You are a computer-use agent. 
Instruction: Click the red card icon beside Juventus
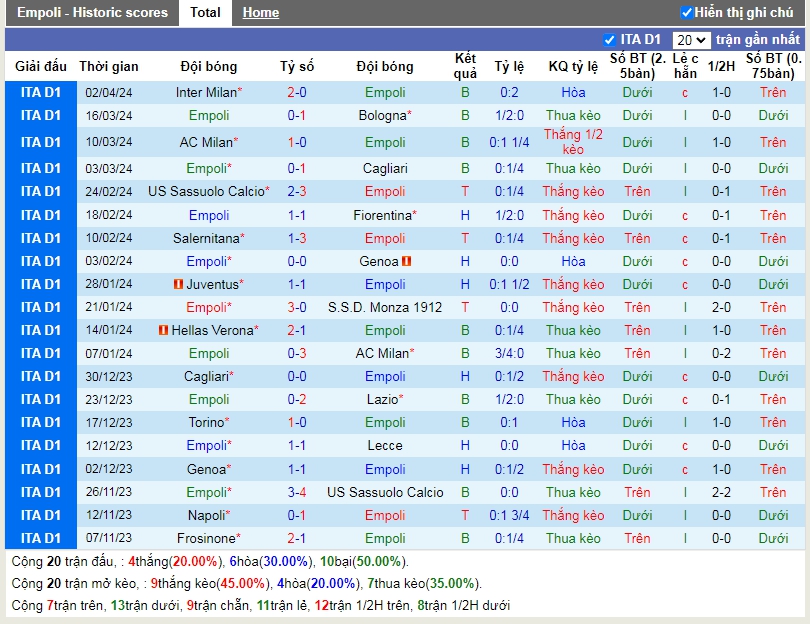click(178, 285)
